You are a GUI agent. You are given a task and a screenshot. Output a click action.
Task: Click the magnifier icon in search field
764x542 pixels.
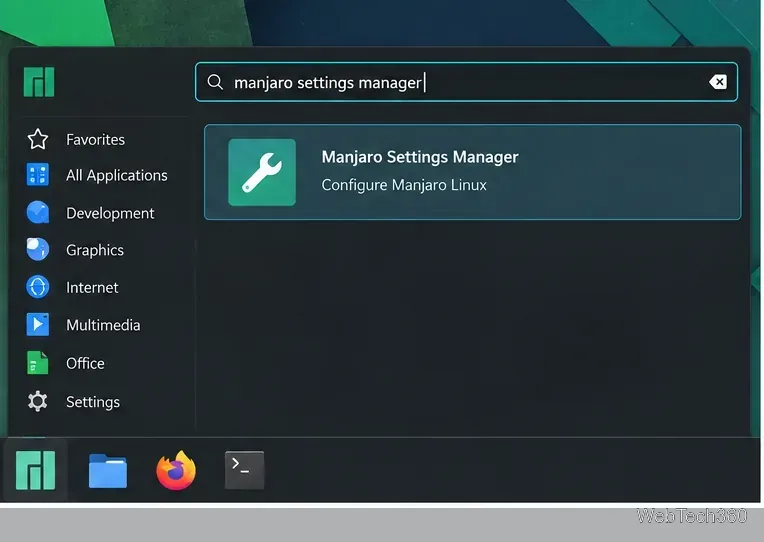coord(215,82)
